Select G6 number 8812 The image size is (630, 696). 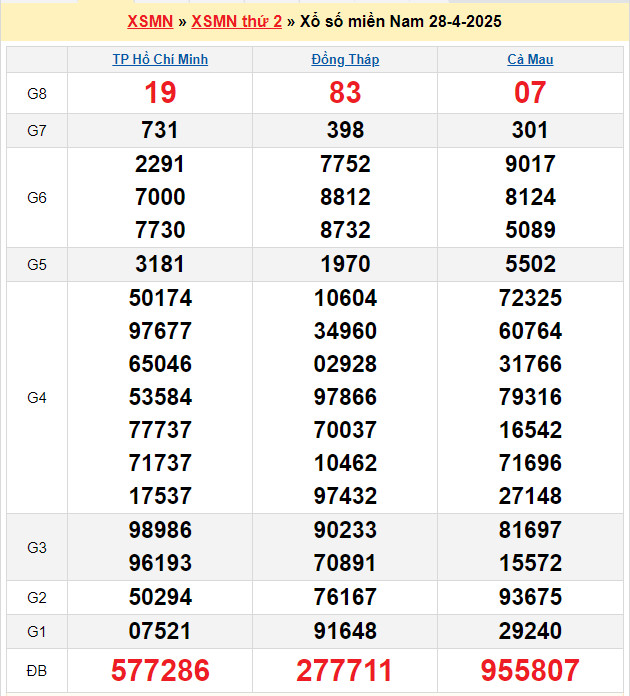[345, 197]
